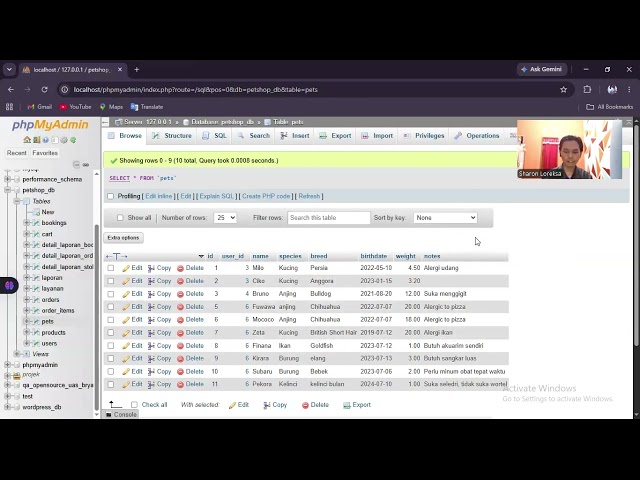Expand the orders table node
640x480 pixels.
click(26, 300)
